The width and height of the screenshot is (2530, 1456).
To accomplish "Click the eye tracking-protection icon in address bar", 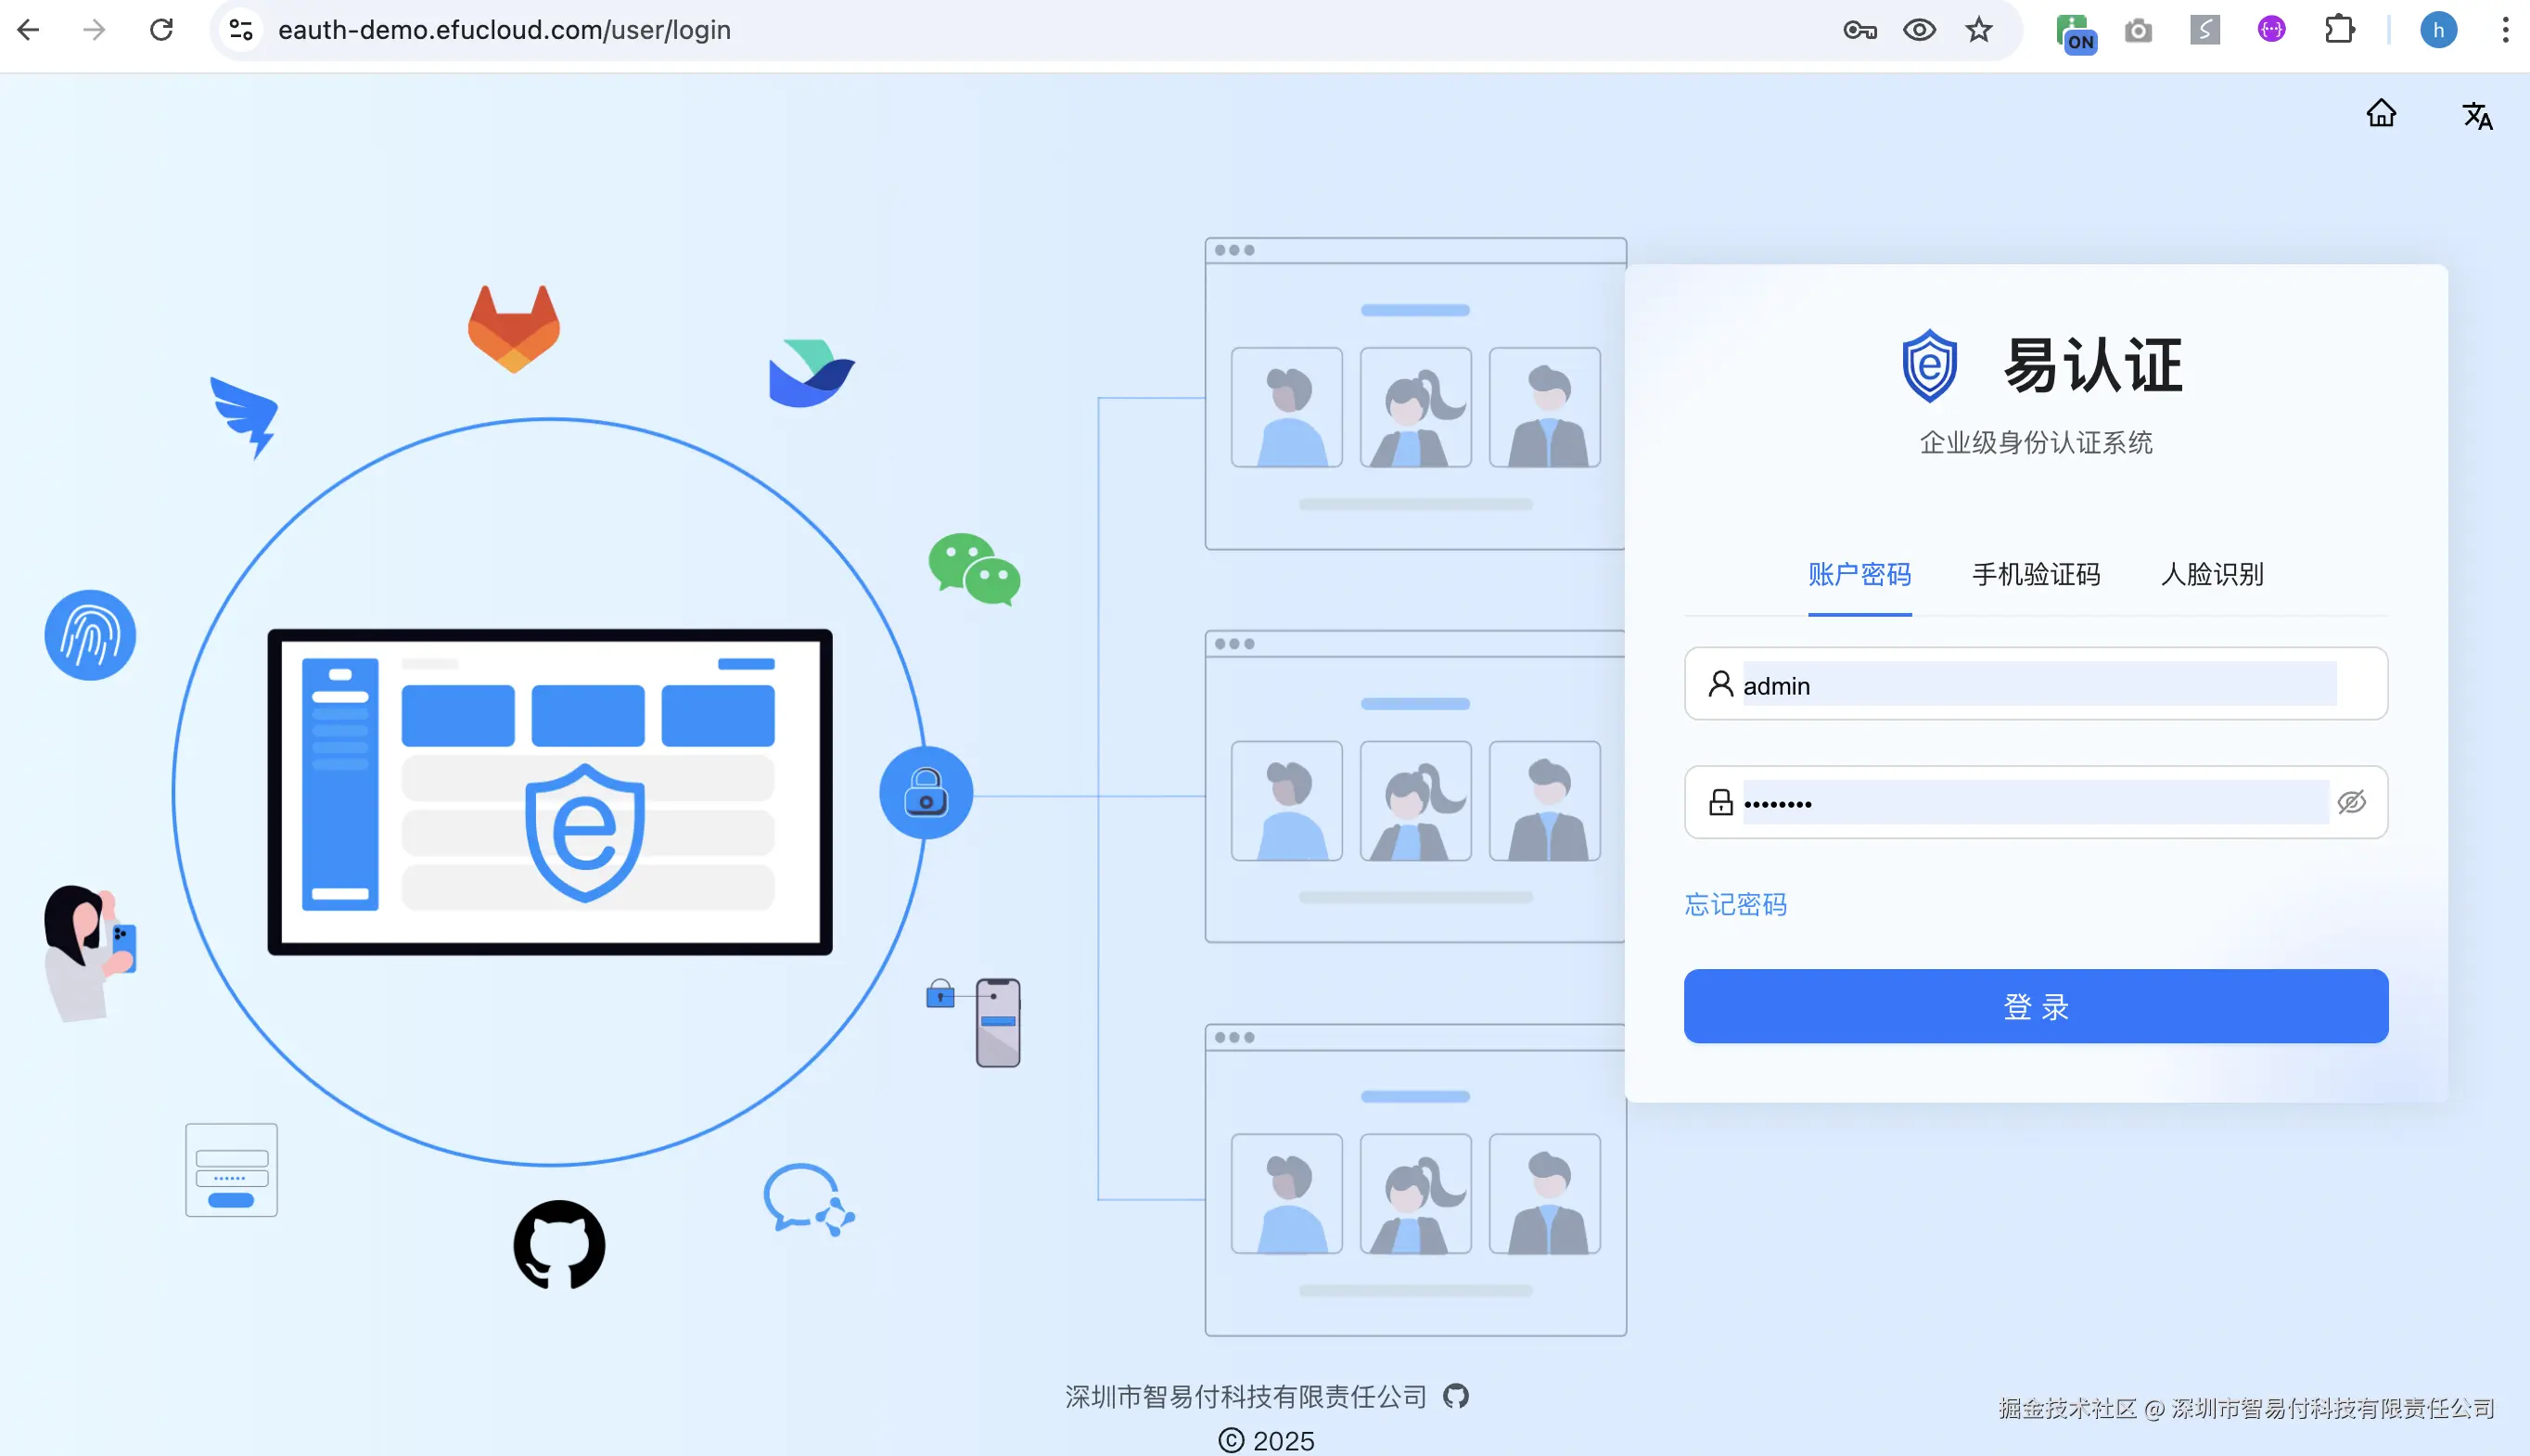I will pos(1919,30).
